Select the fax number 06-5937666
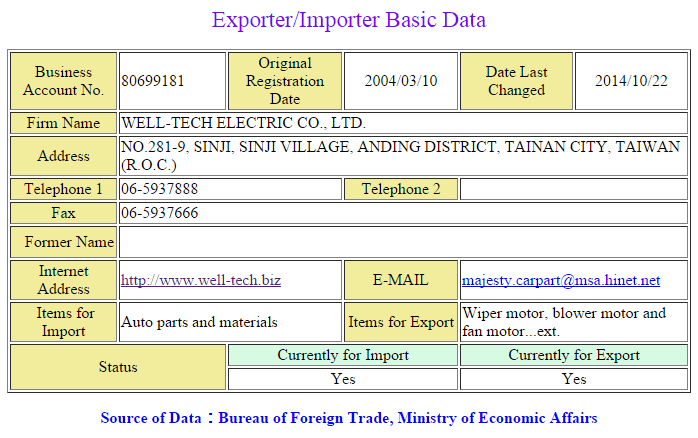The width and height of the screenshot is (698, 438). tap(159, 213)
